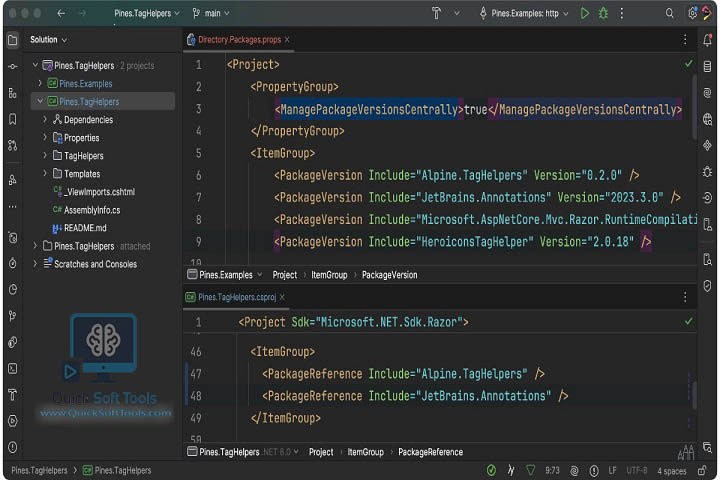Click the UTF-8 encoding indicator
Image resolution: width=720 pixels, height=480 pixels.
pyautogui.click(x=636, y=470)
